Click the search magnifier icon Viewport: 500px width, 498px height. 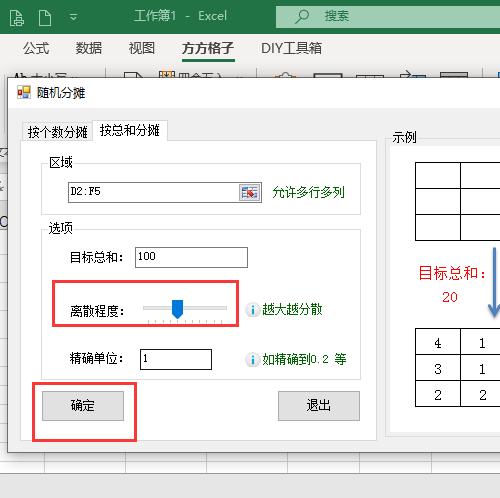click(x=302, y=16)
